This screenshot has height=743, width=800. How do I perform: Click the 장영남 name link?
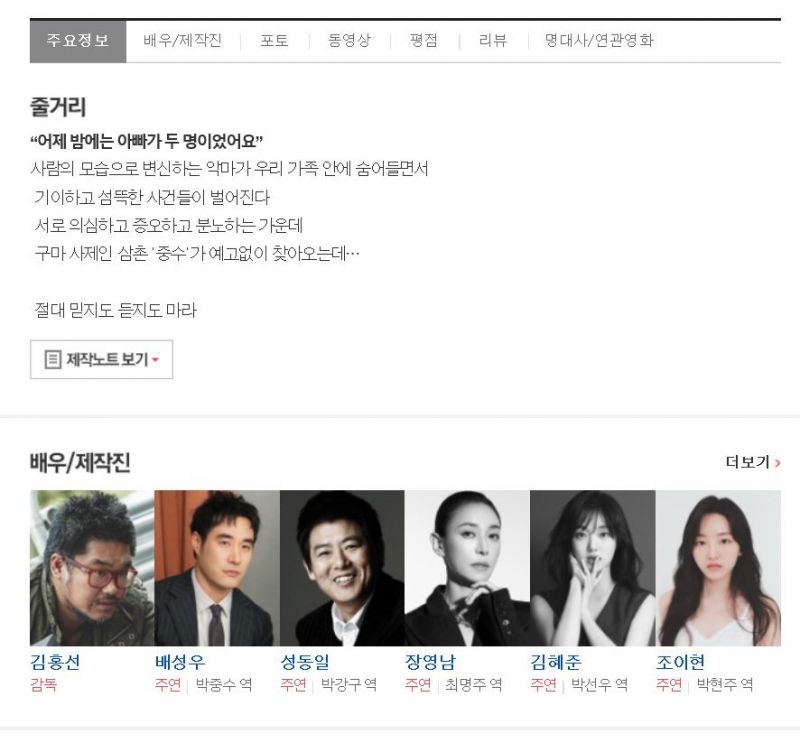pos(430,662)
